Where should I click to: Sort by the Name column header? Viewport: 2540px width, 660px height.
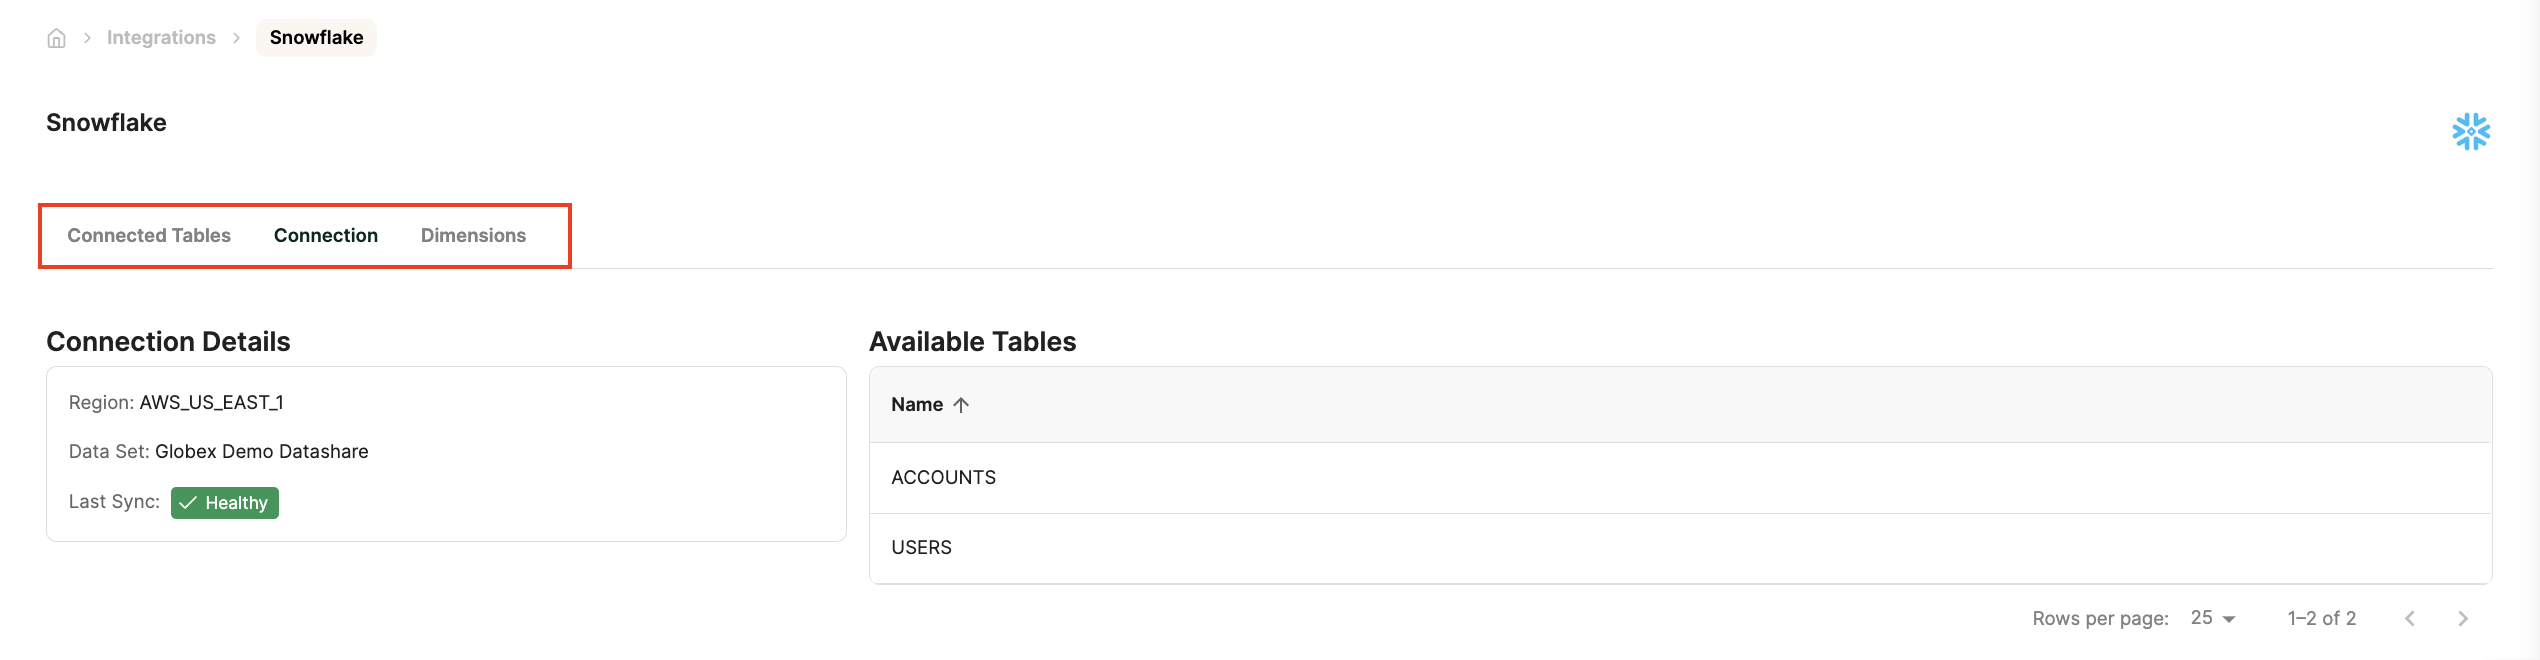click(917, 405)
